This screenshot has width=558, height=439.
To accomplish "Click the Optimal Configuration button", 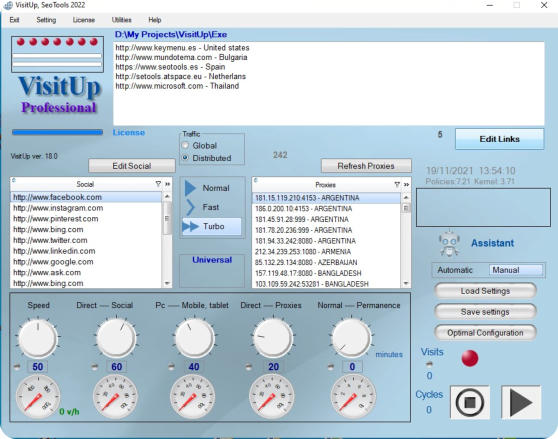I will point(485,333).
